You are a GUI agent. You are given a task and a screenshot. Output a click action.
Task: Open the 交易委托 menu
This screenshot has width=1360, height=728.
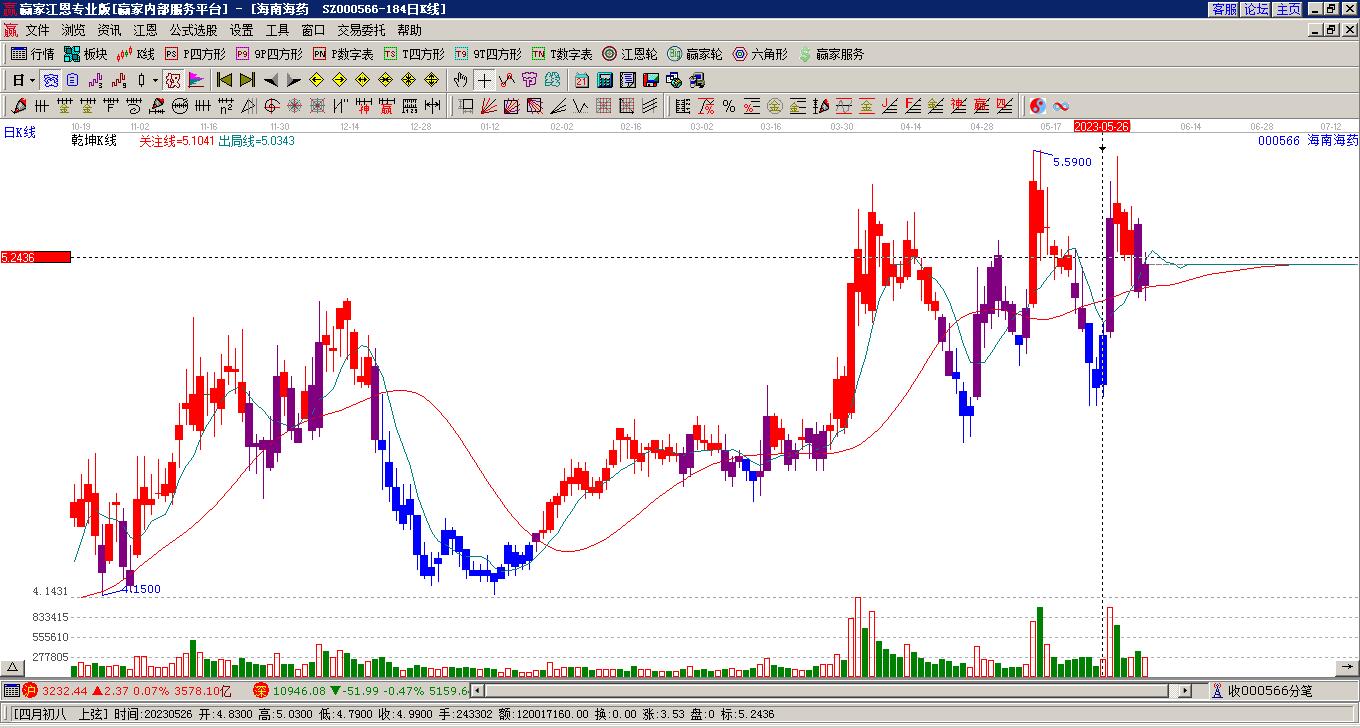361,30
